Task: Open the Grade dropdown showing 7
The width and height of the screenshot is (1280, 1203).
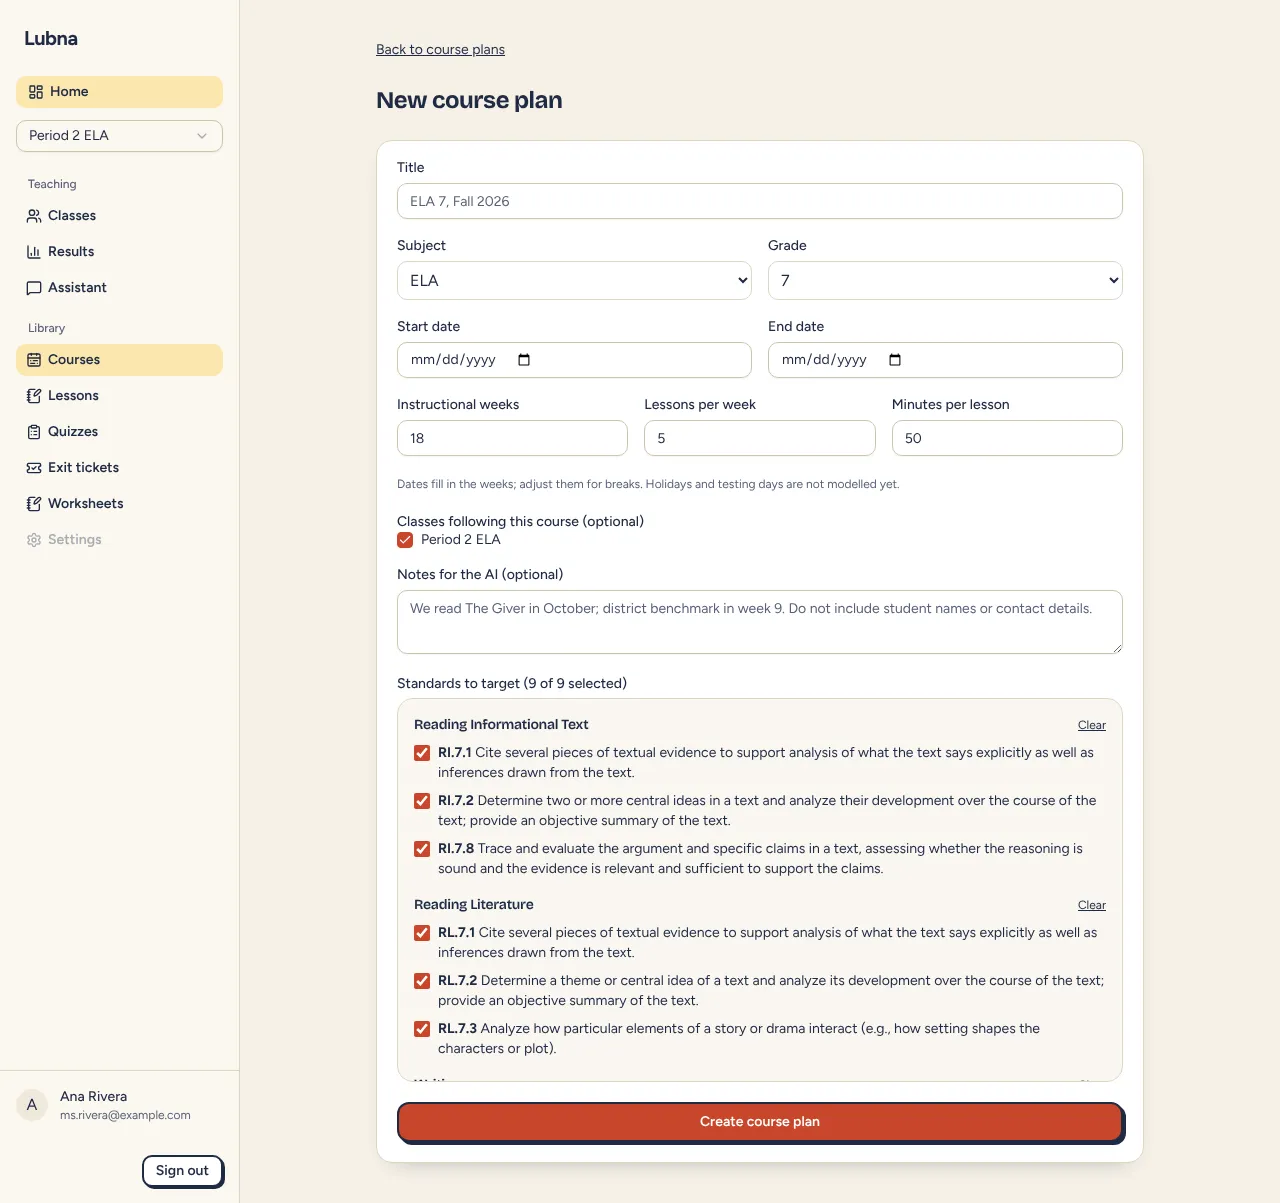Action: coord(945,281)
